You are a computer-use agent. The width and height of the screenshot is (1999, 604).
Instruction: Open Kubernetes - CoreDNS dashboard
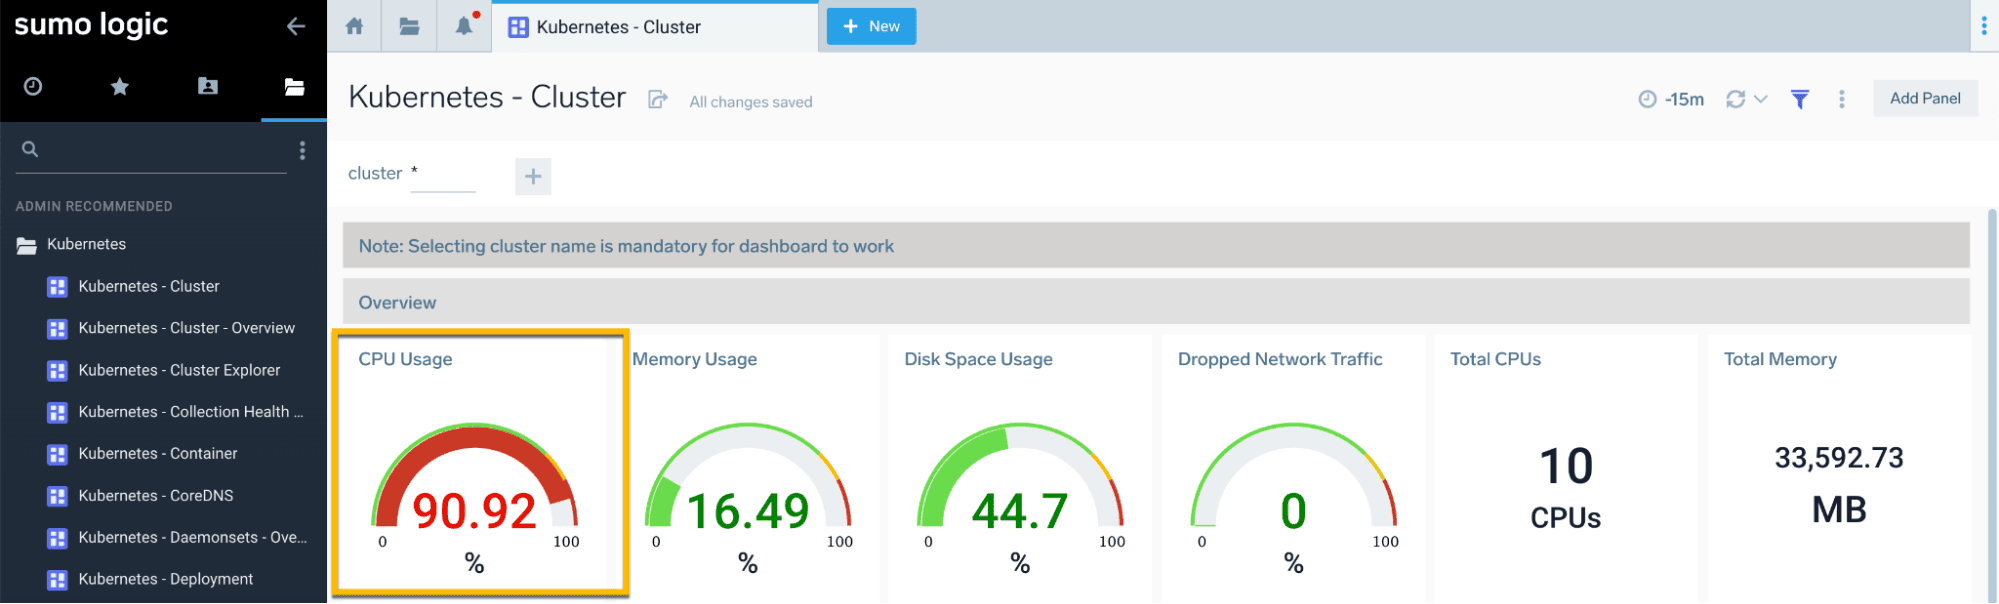155,497
